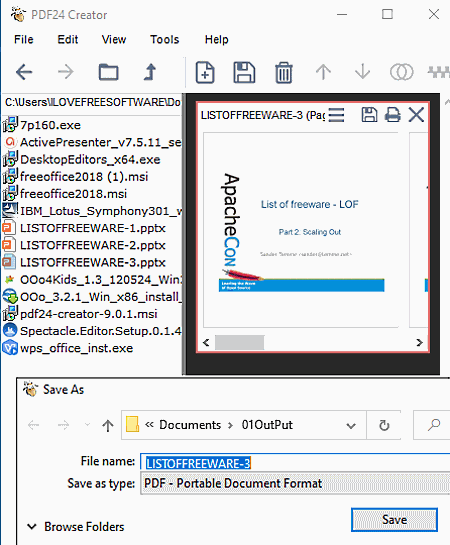Click Documents in the breadcrumb path
Image resolution: width=450 pixels, height=545 pixels.
(x=190, y=425)
